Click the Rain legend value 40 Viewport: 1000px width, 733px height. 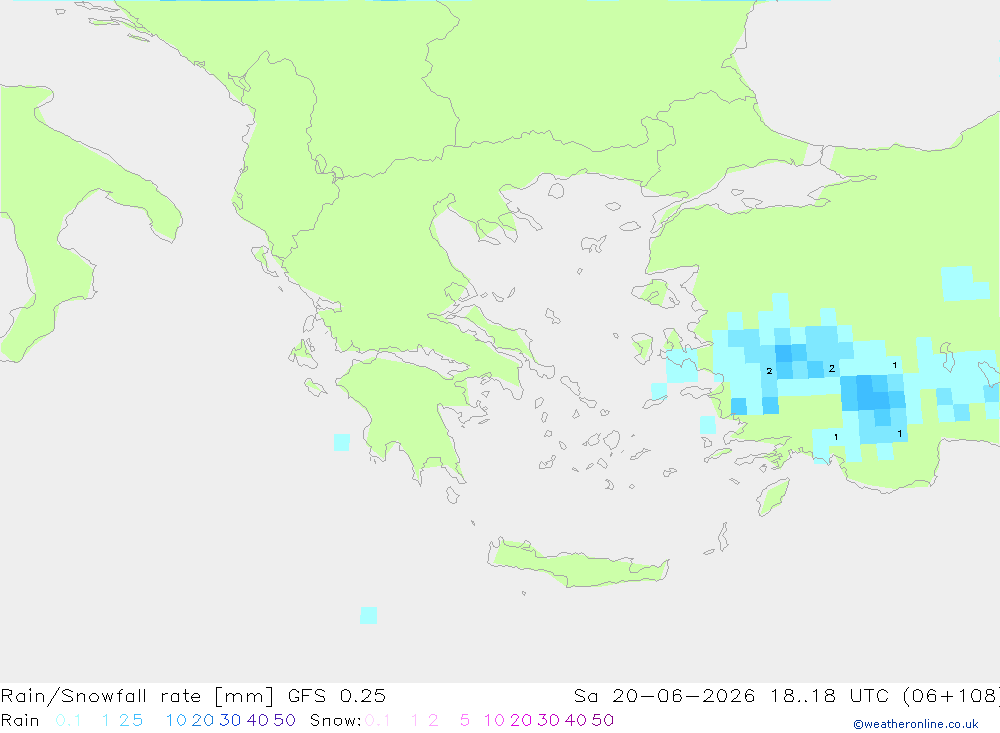point(258,720)
